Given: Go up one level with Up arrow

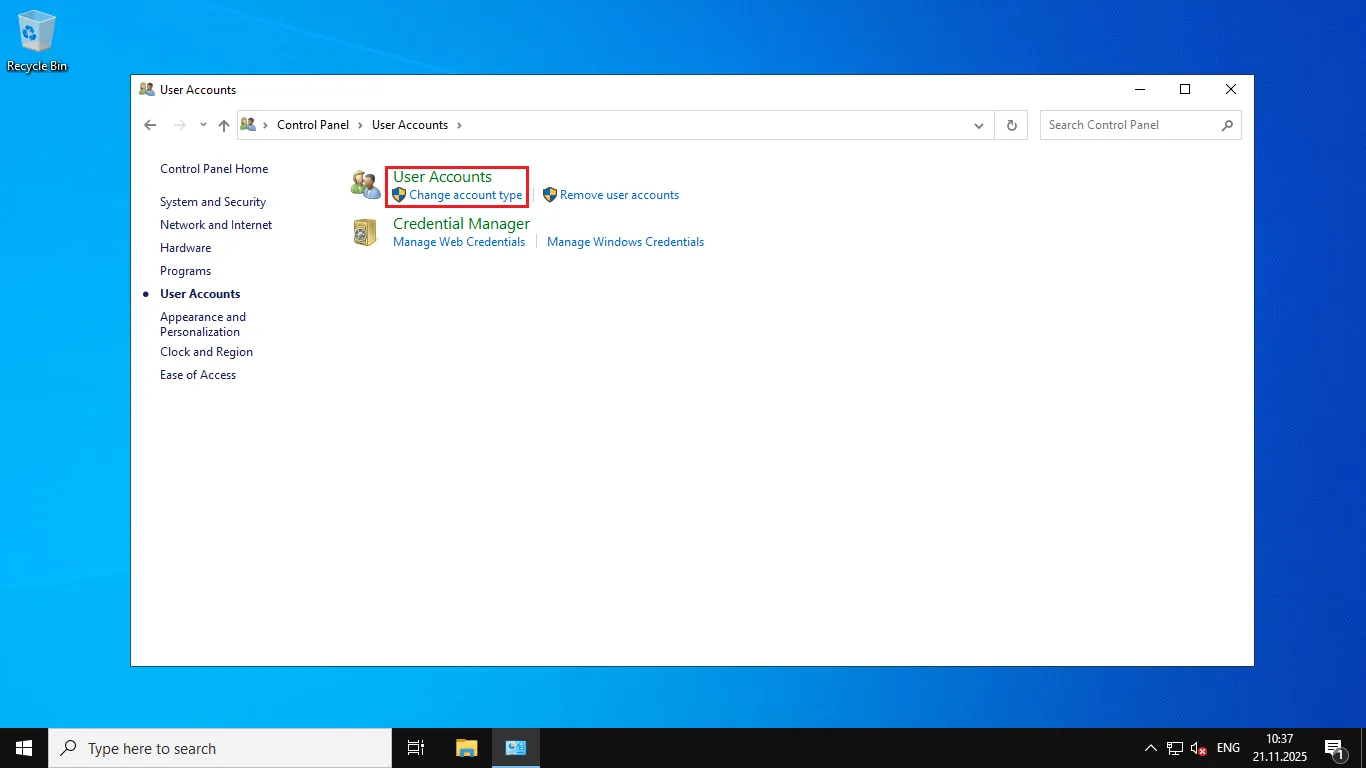Looking at the screenshot, I should click(224, 125).
